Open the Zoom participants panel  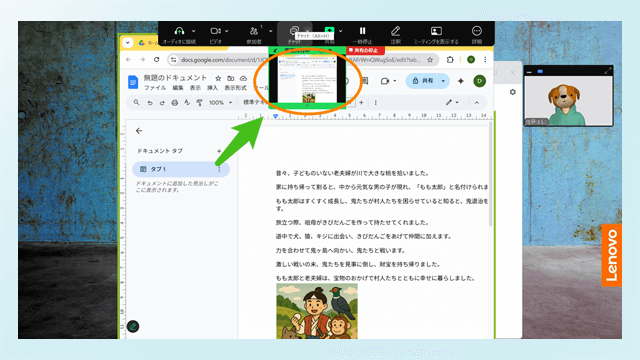click(254, 31)
